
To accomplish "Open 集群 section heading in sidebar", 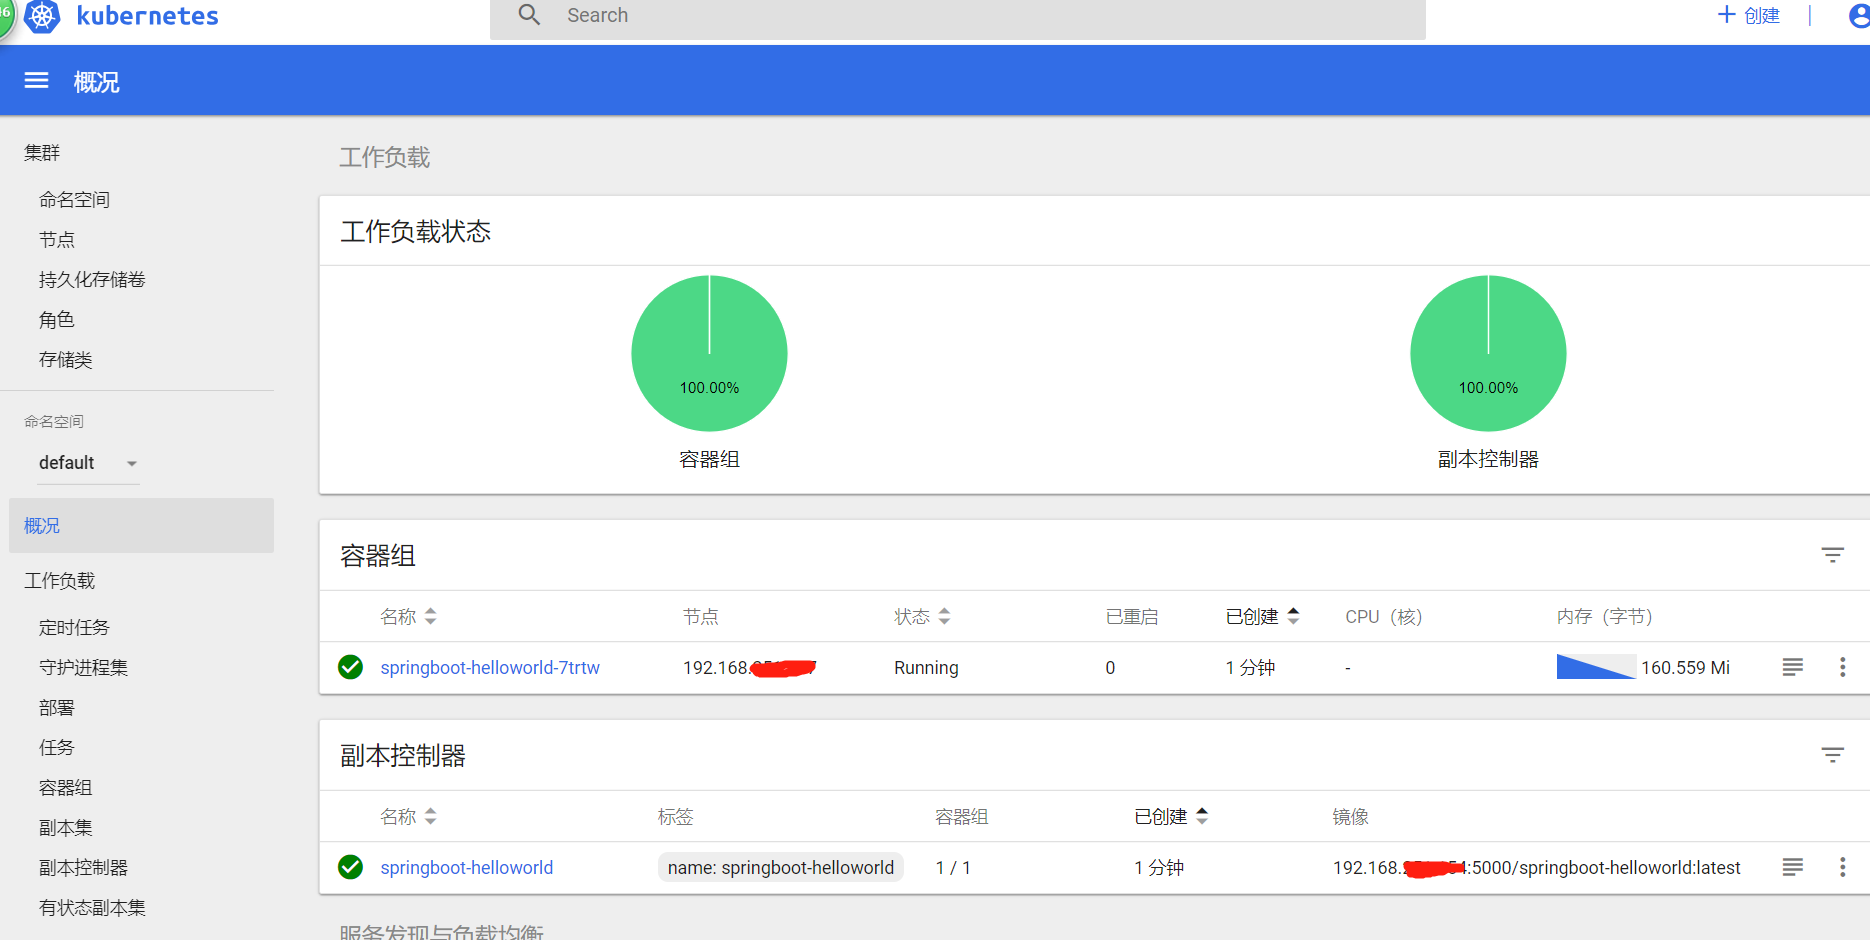I will [42, 153].
